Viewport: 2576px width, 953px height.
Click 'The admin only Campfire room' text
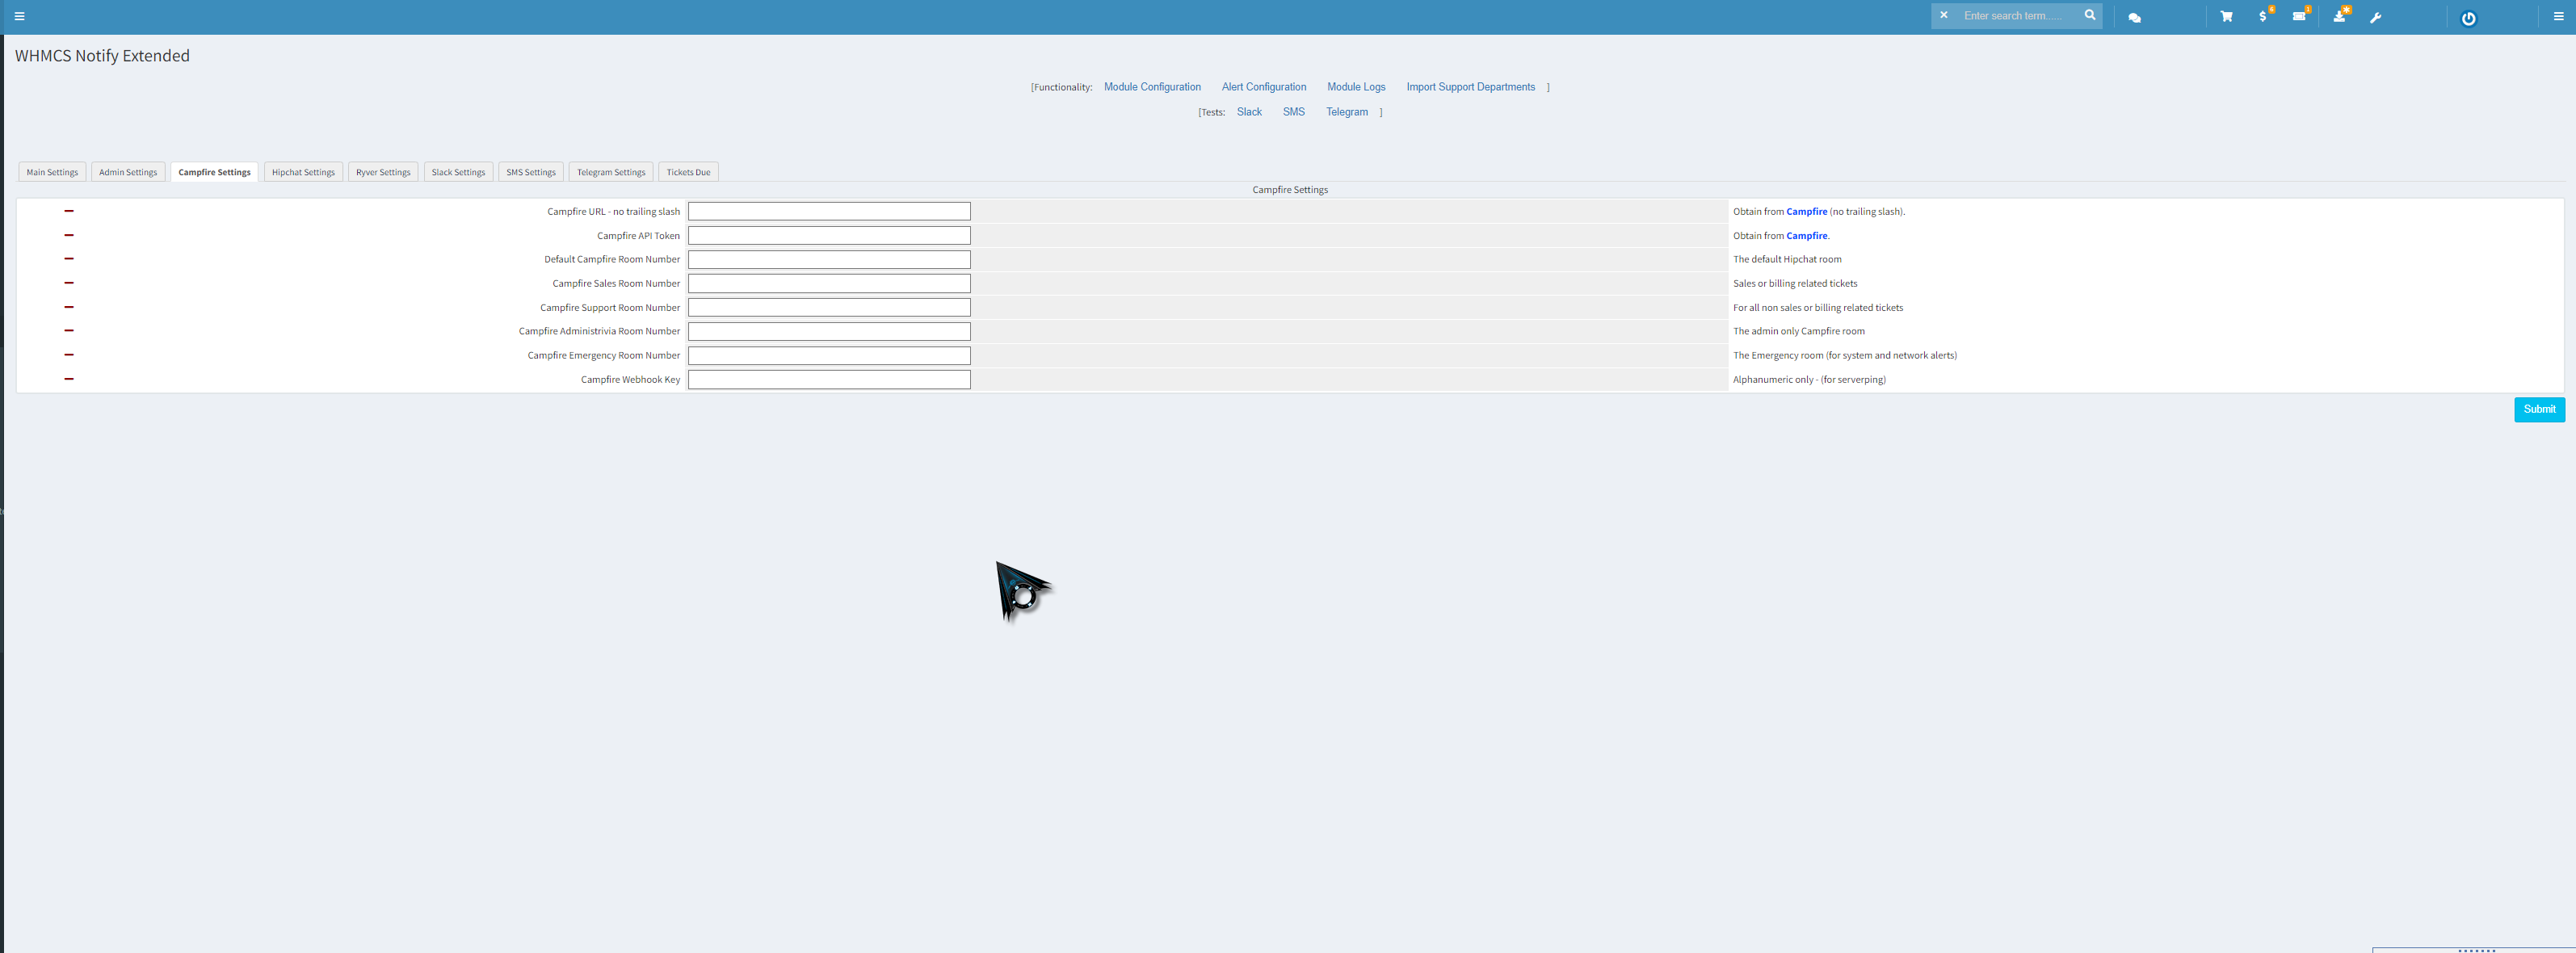[1798, 331]
